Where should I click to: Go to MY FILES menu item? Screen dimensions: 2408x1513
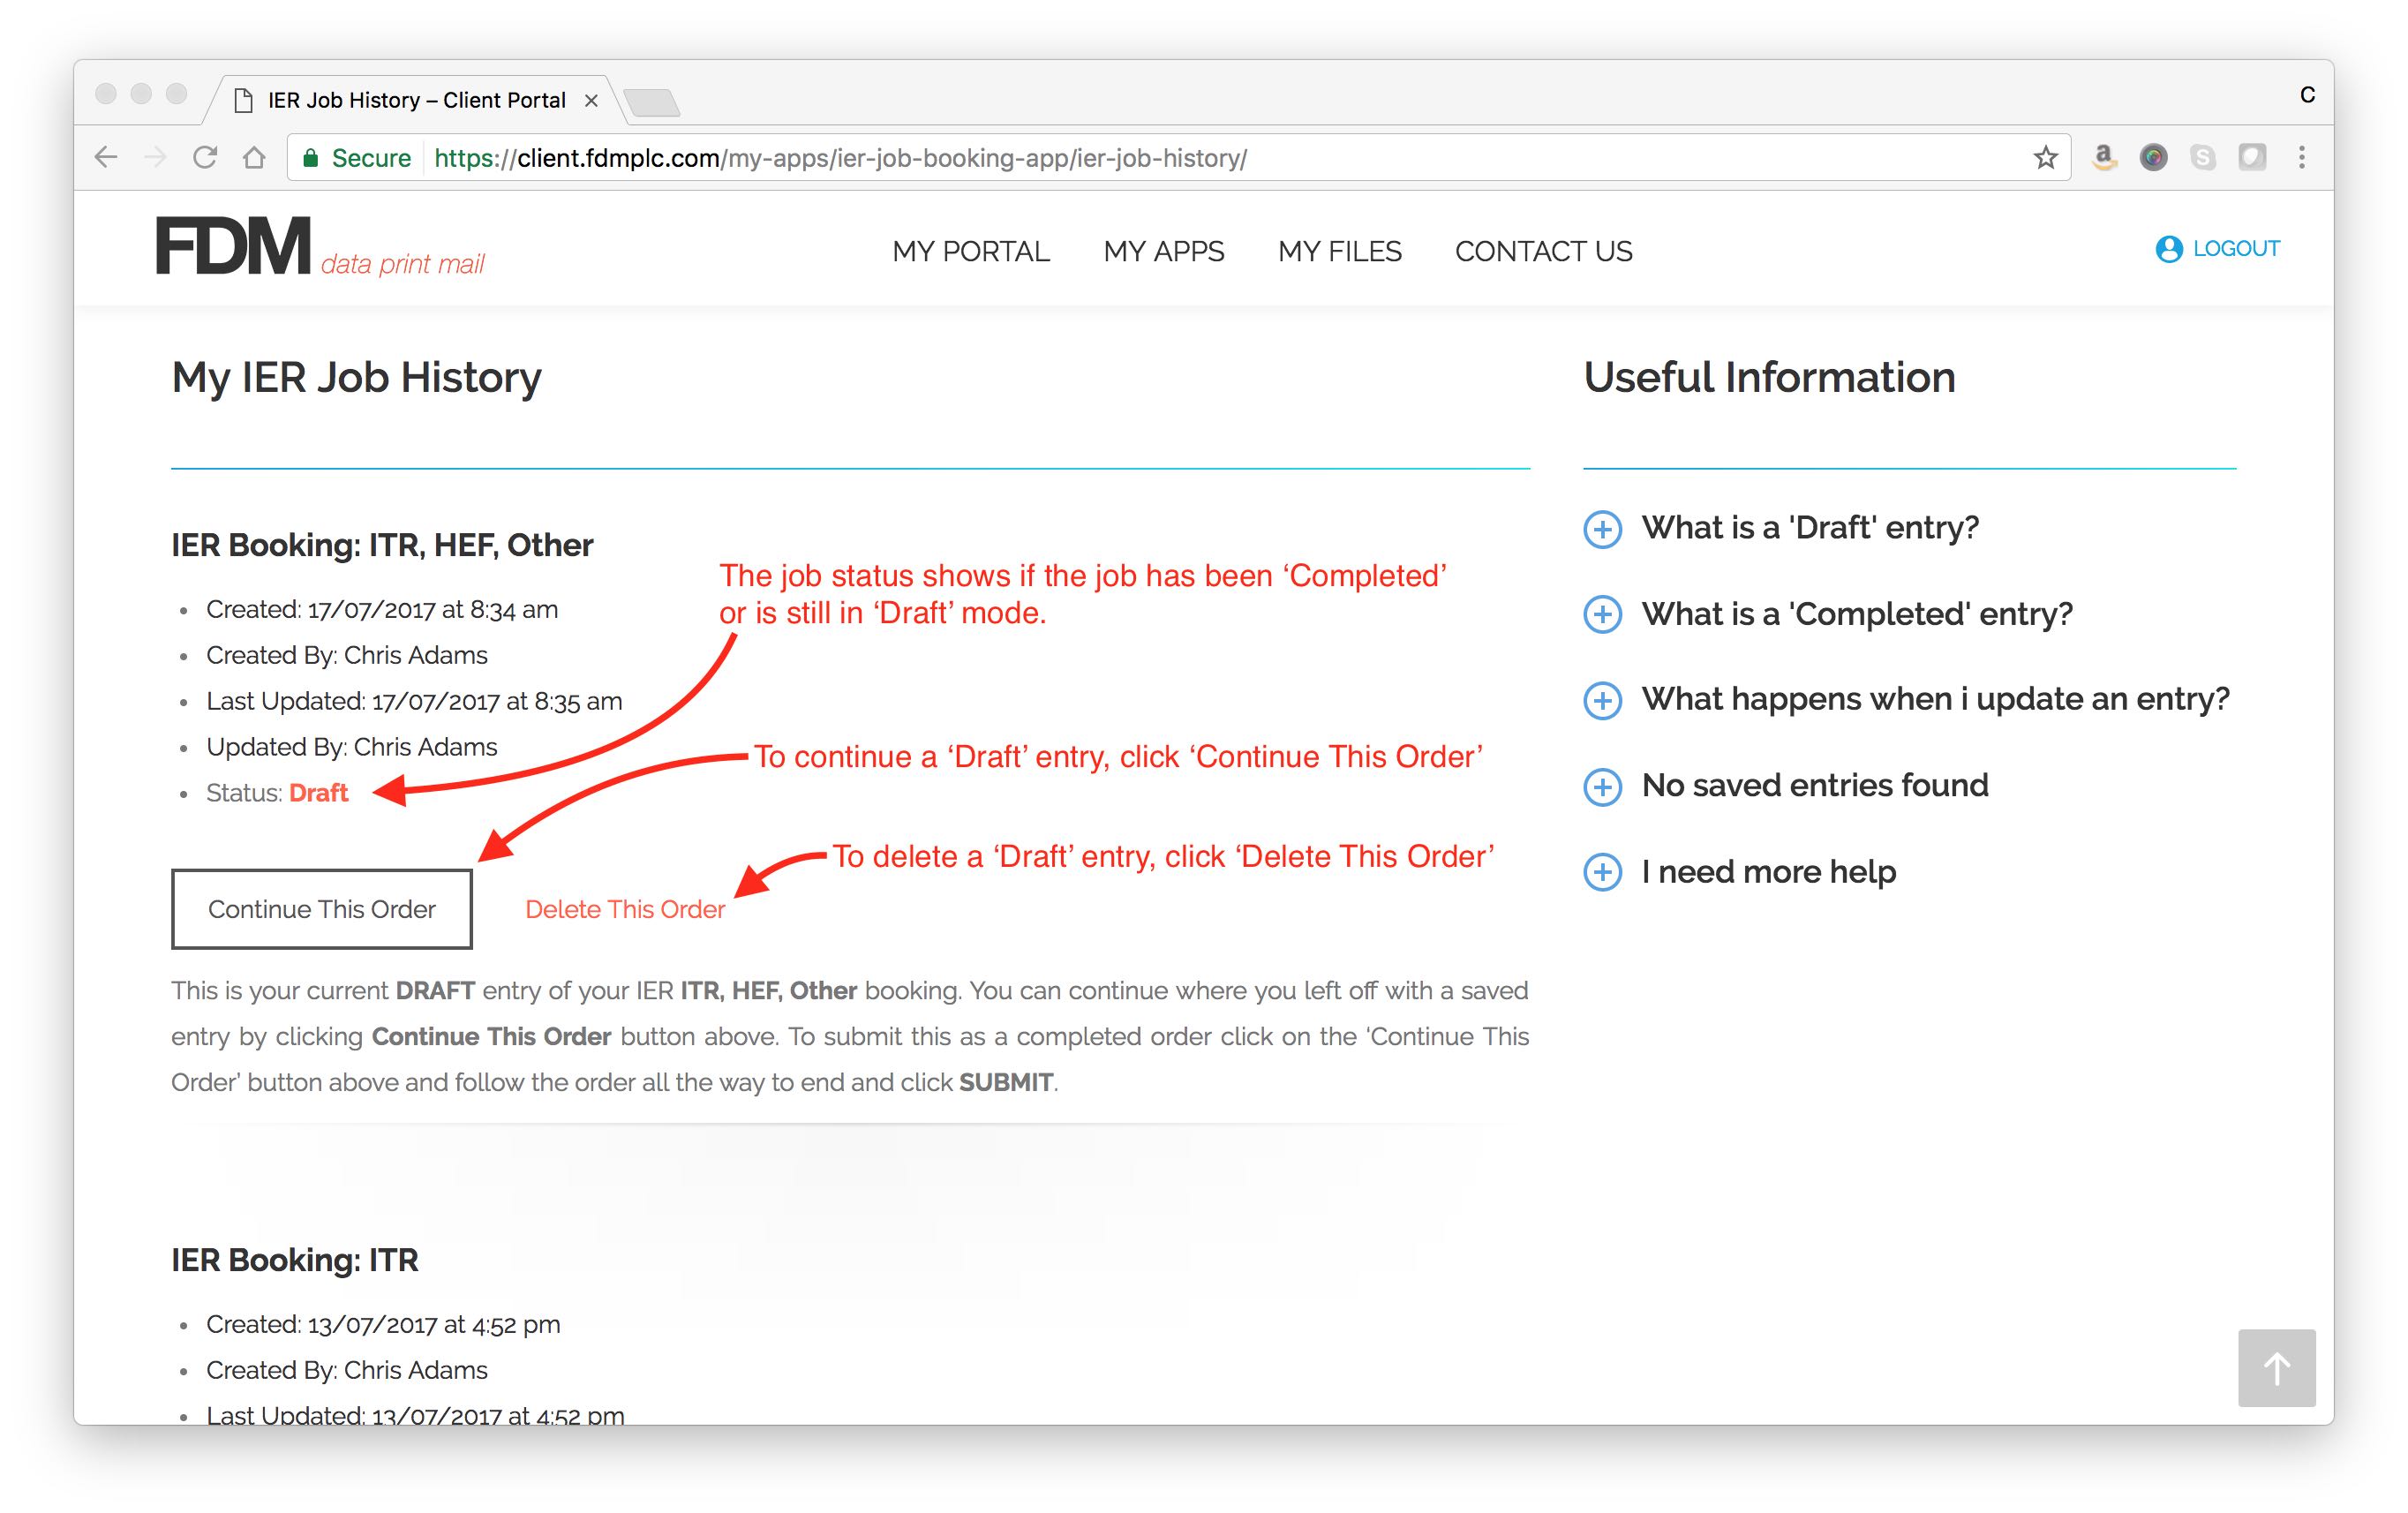1339,251
